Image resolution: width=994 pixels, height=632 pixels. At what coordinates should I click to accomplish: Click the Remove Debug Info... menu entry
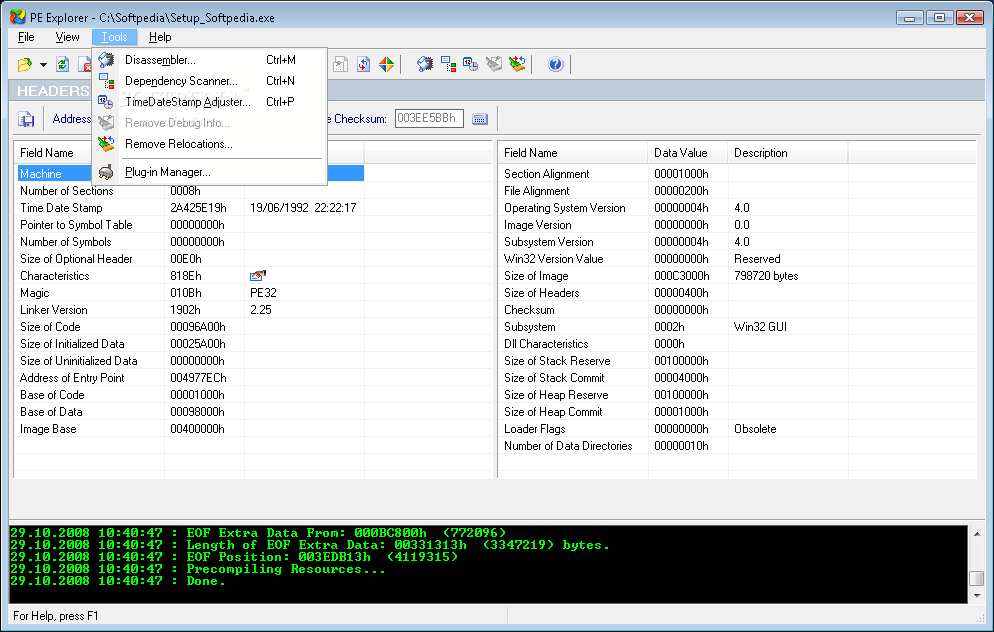tap(209, 122)
